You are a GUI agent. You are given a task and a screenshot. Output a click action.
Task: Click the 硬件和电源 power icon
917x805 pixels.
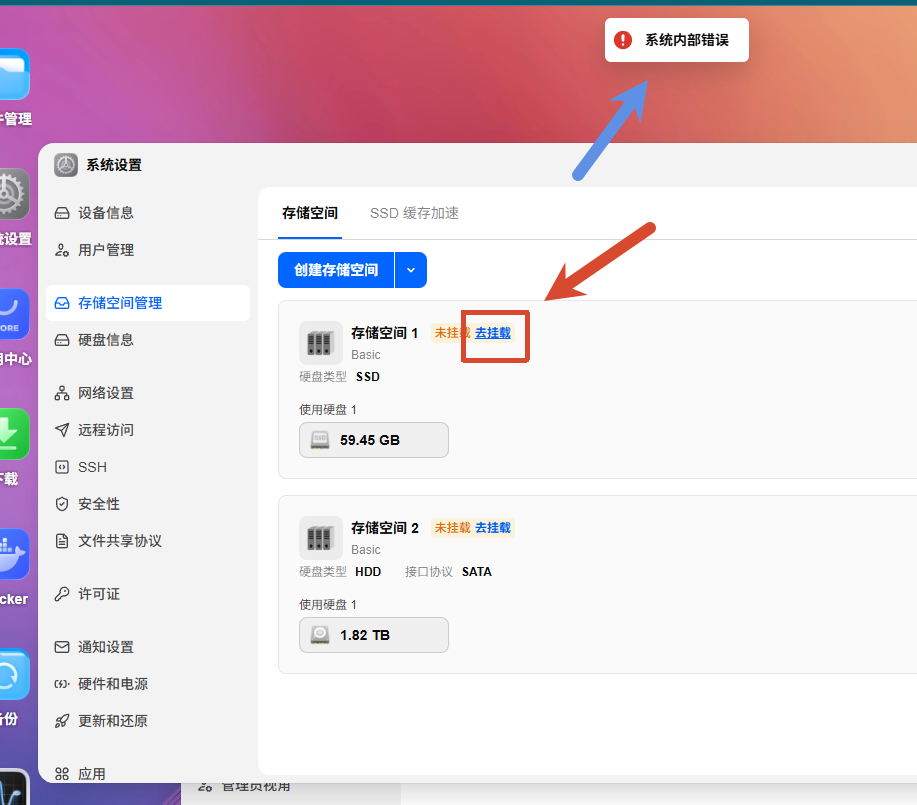pyautogui.click(x=62, y=684)
